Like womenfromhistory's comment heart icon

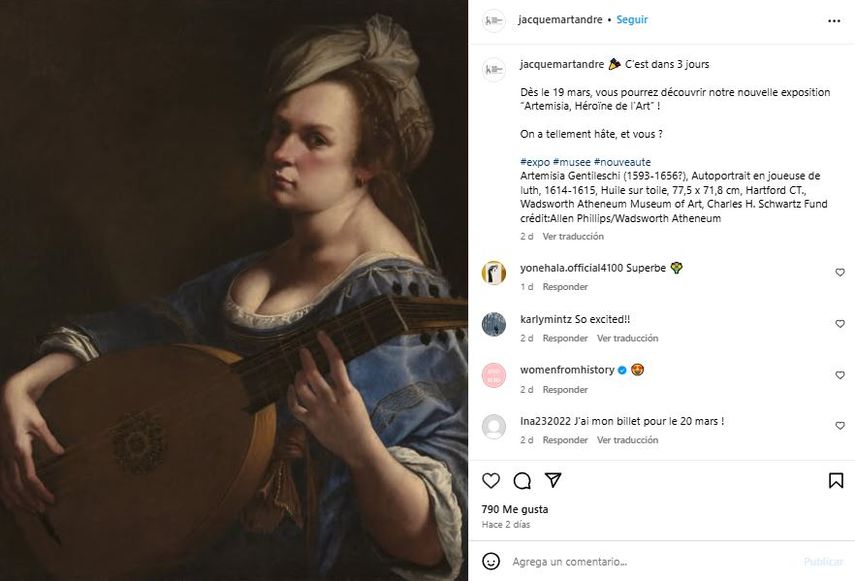(x=839, y=375)
